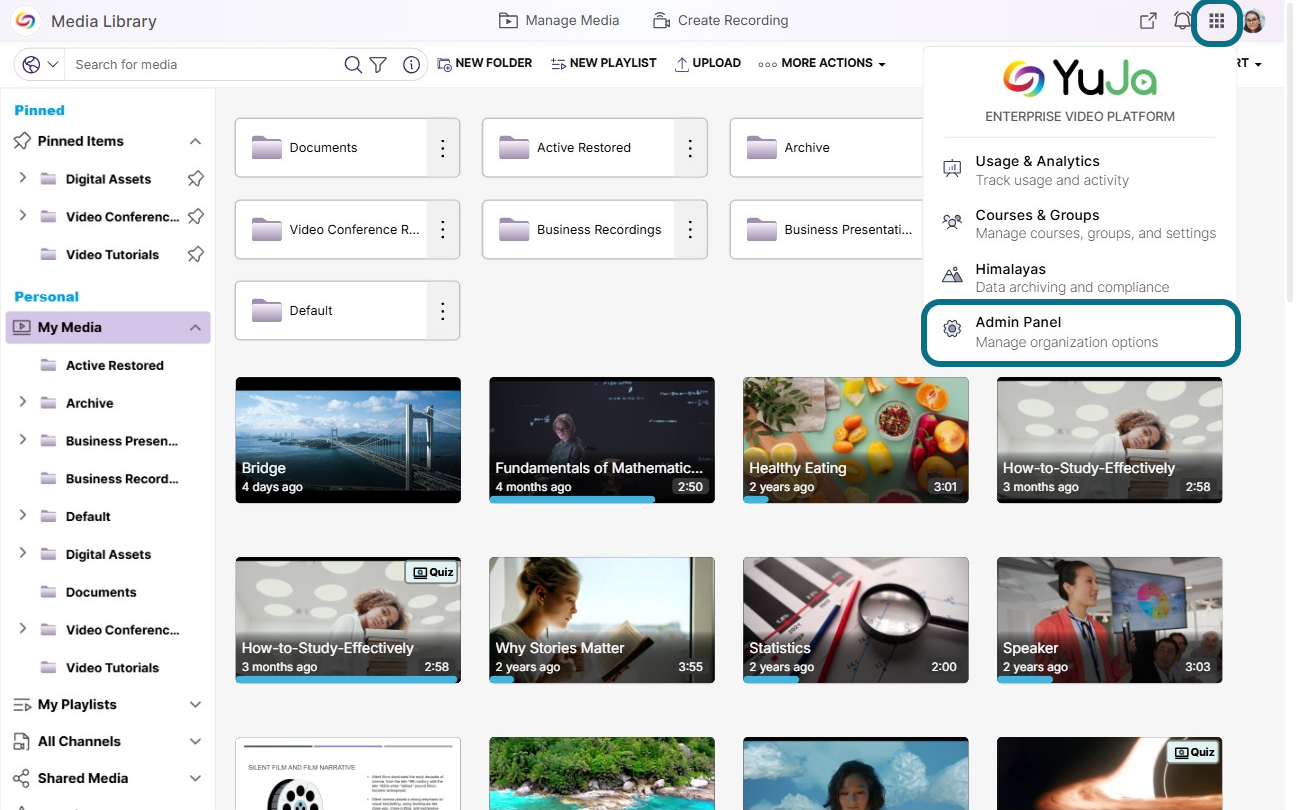1296x810 pixels.
Task: Open options for Active Restored folder
Action: 690,148
